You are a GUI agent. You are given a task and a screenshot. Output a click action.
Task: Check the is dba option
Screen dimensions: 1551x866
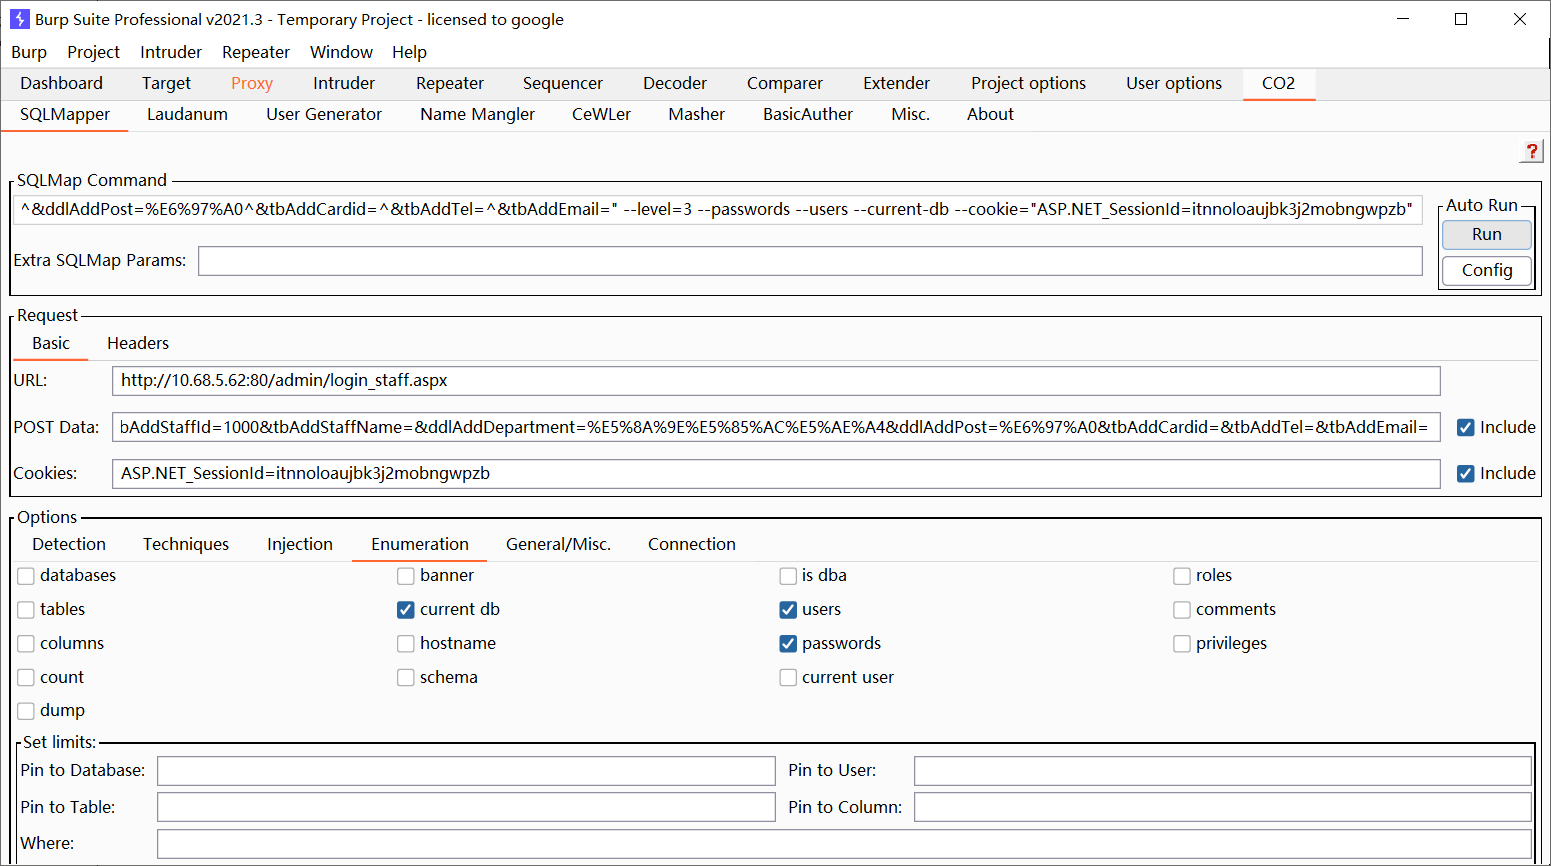788,576
